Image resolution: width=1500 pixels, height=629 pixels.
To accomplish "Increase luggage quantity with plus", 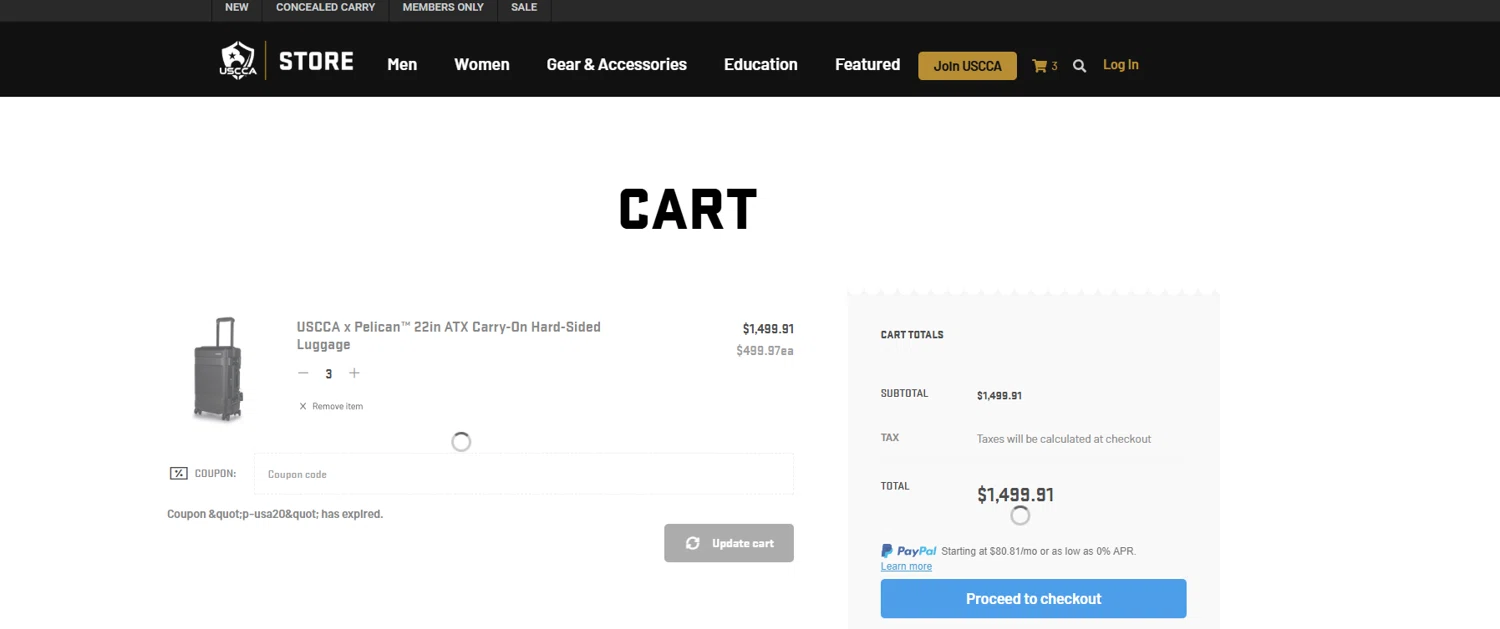I will point(354,373).
